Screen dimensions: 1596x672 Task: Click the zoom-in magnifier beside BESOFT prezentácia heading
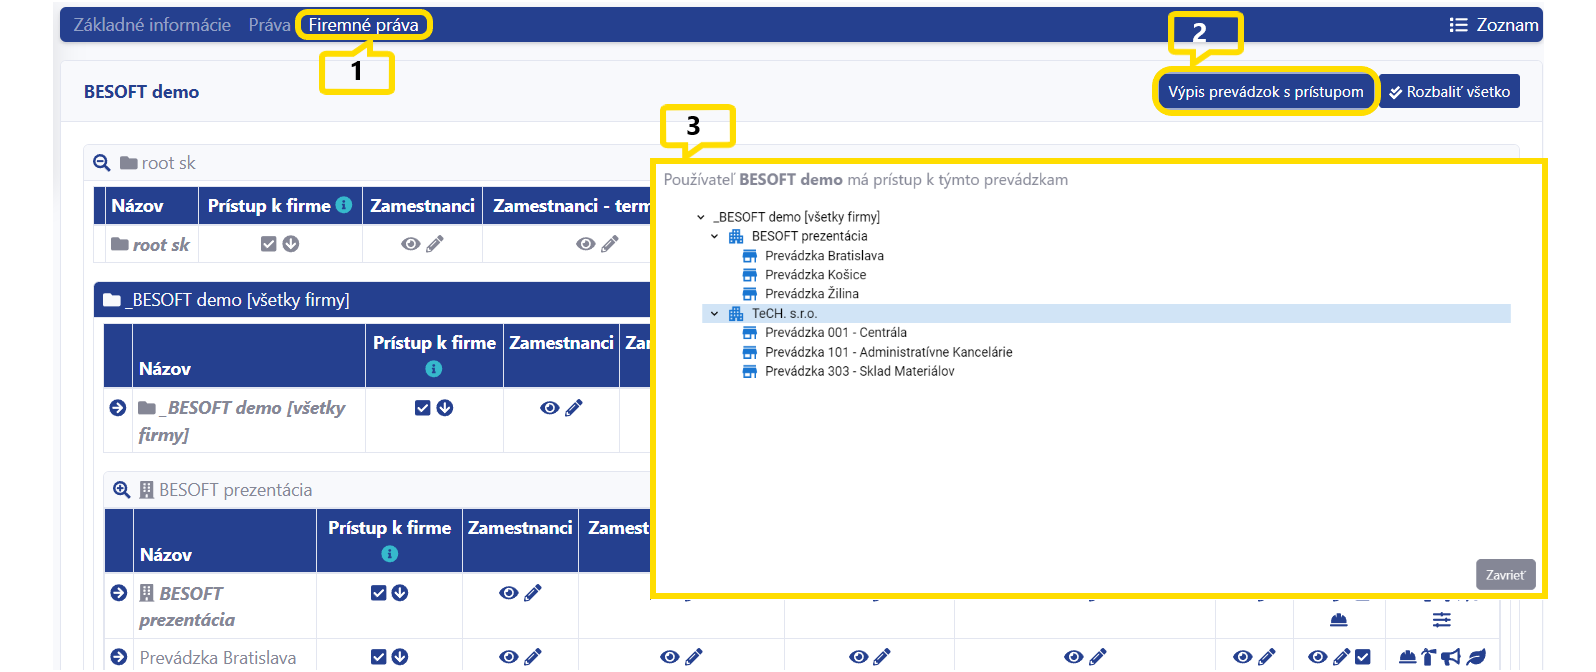(121, 489)
